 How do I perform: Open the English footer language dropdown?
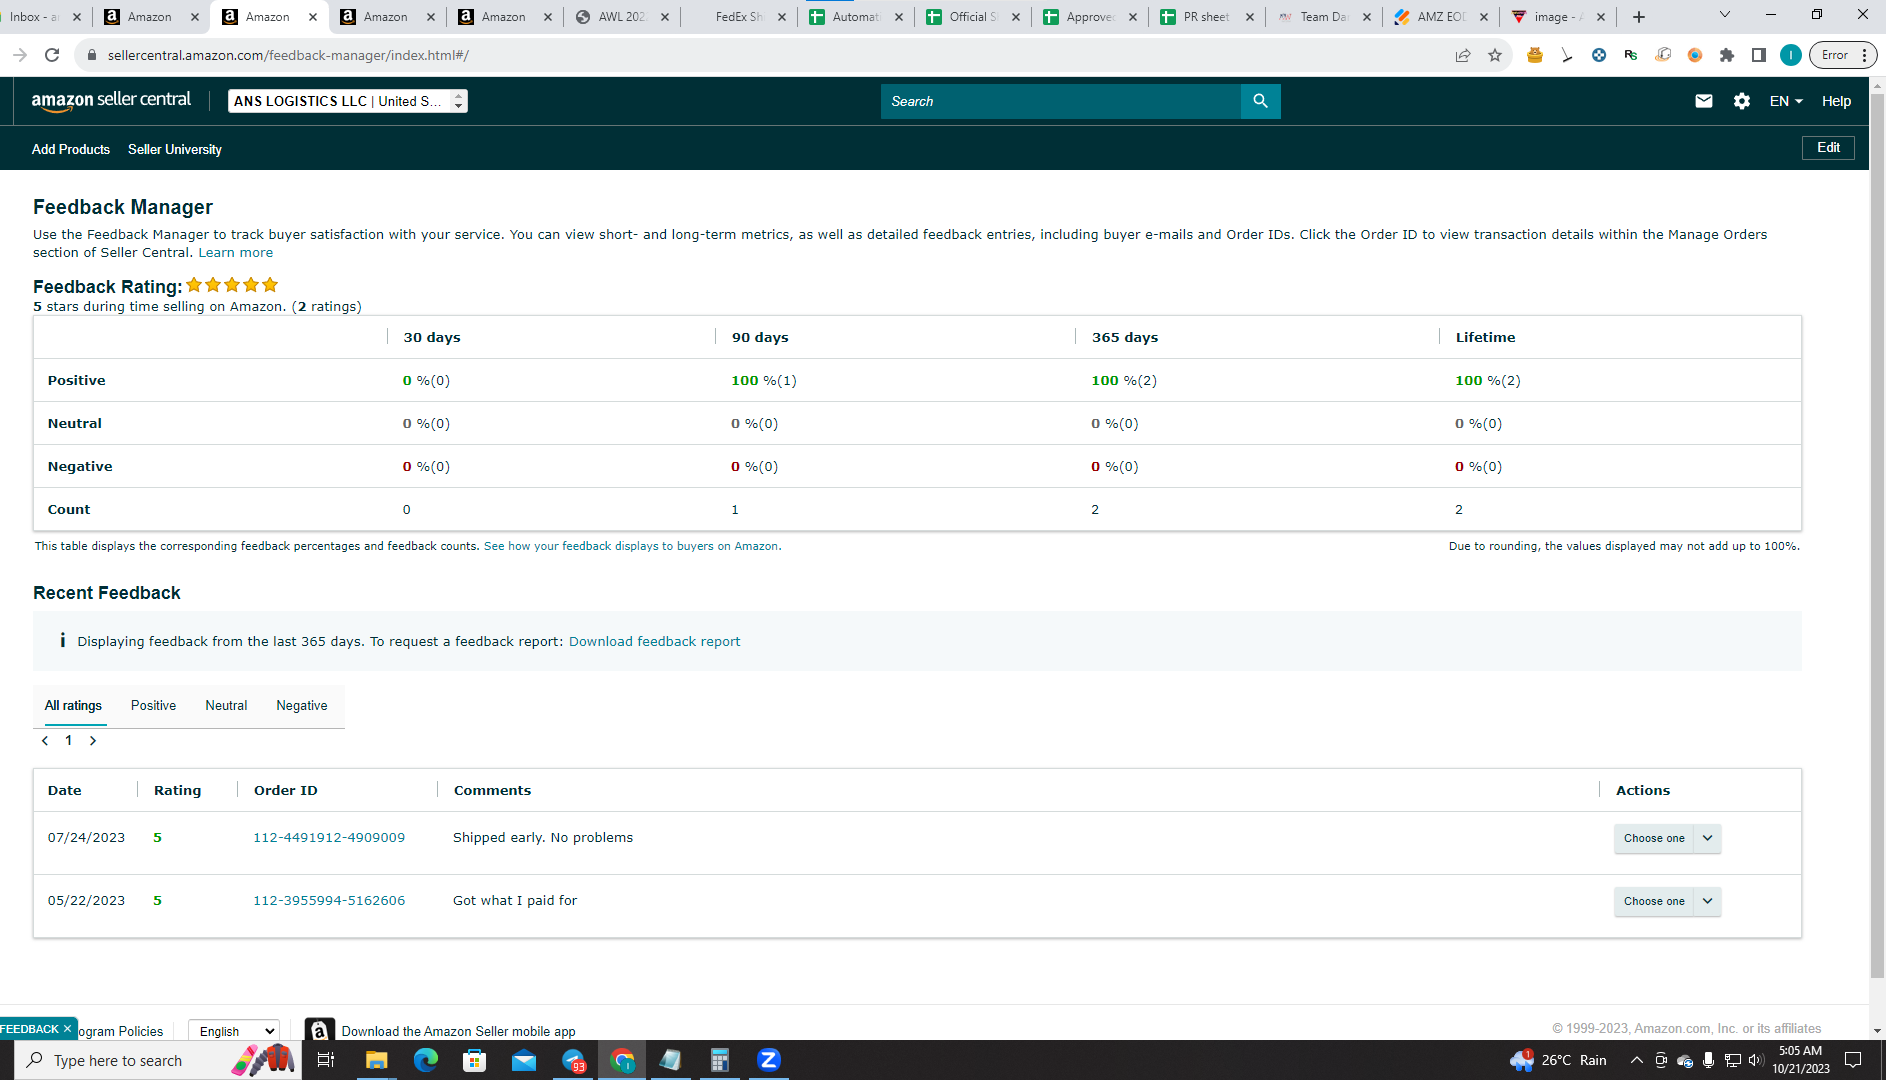(x=234, y=1031)
